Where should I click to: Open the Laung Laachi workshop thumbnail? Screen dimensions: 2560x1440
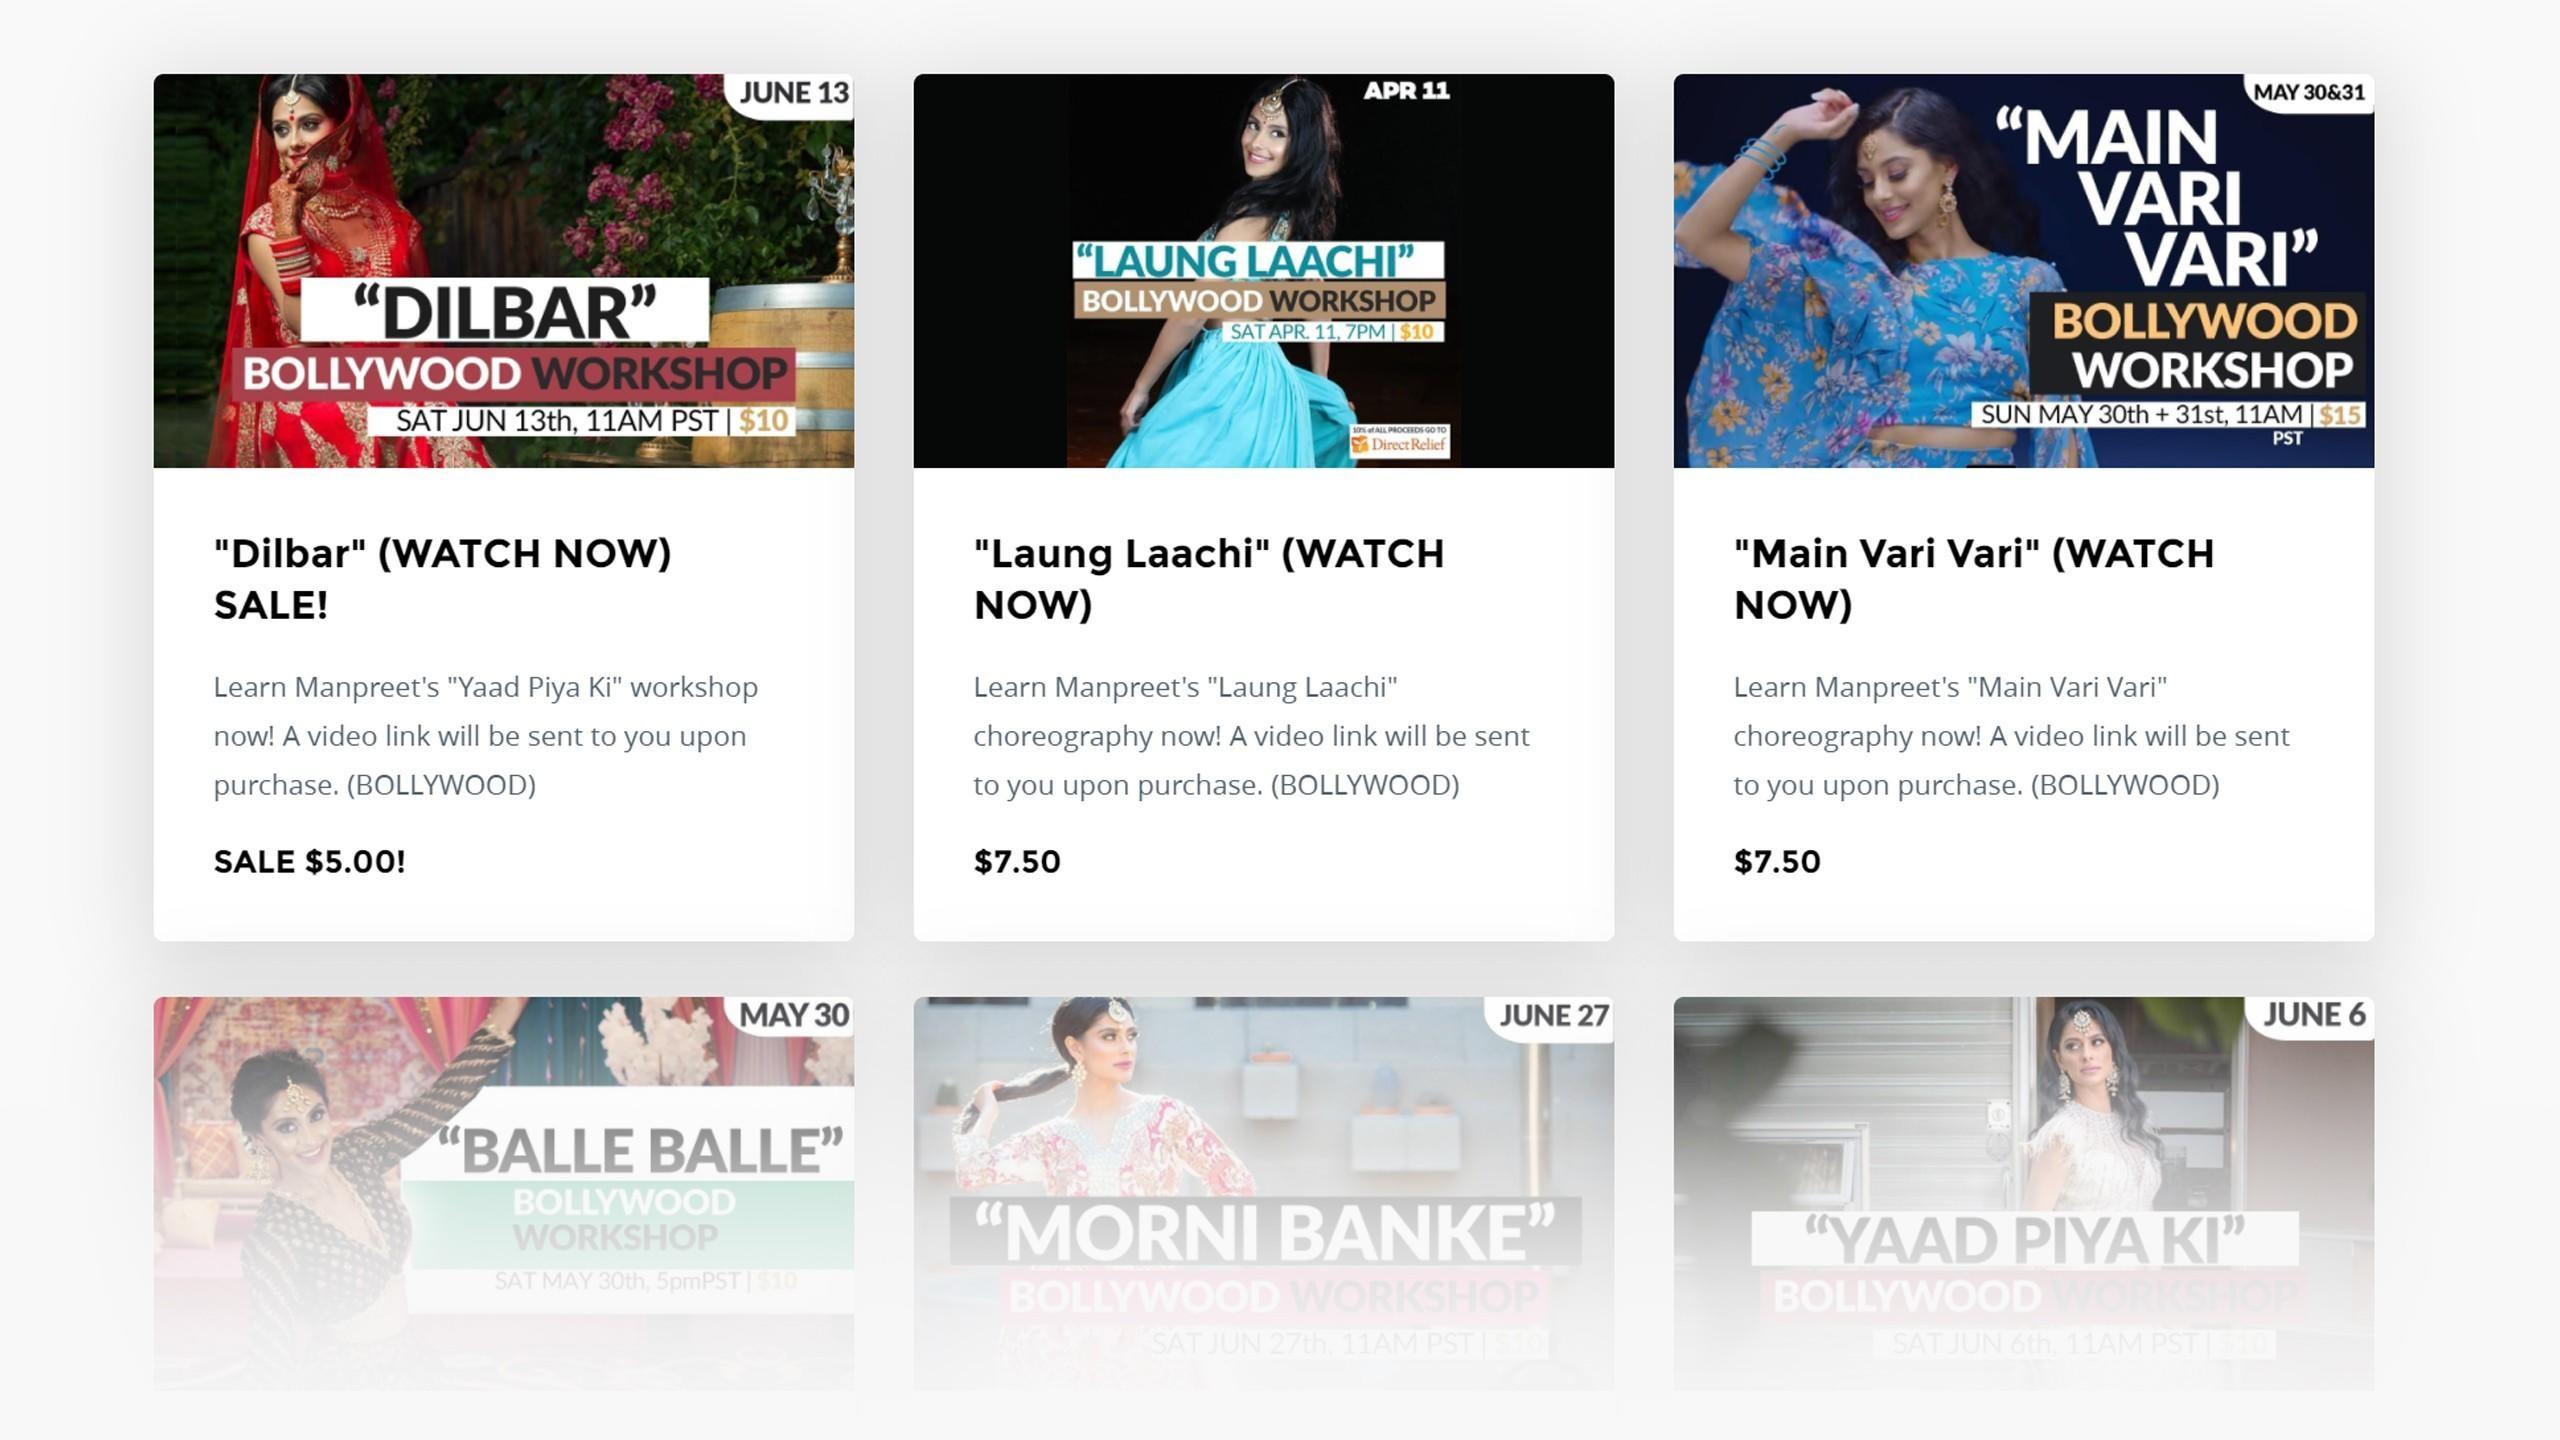1263,270
